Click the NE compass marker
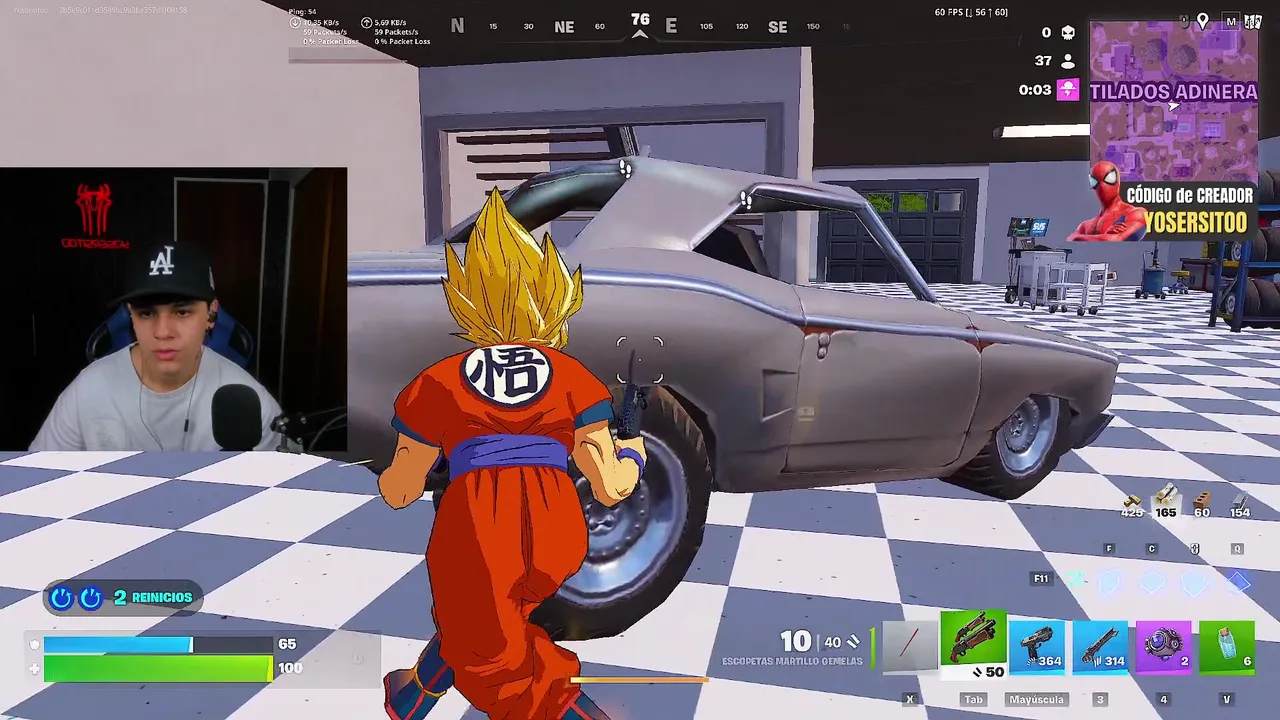This screenshot has width=1280, height=720. point(564,27)
